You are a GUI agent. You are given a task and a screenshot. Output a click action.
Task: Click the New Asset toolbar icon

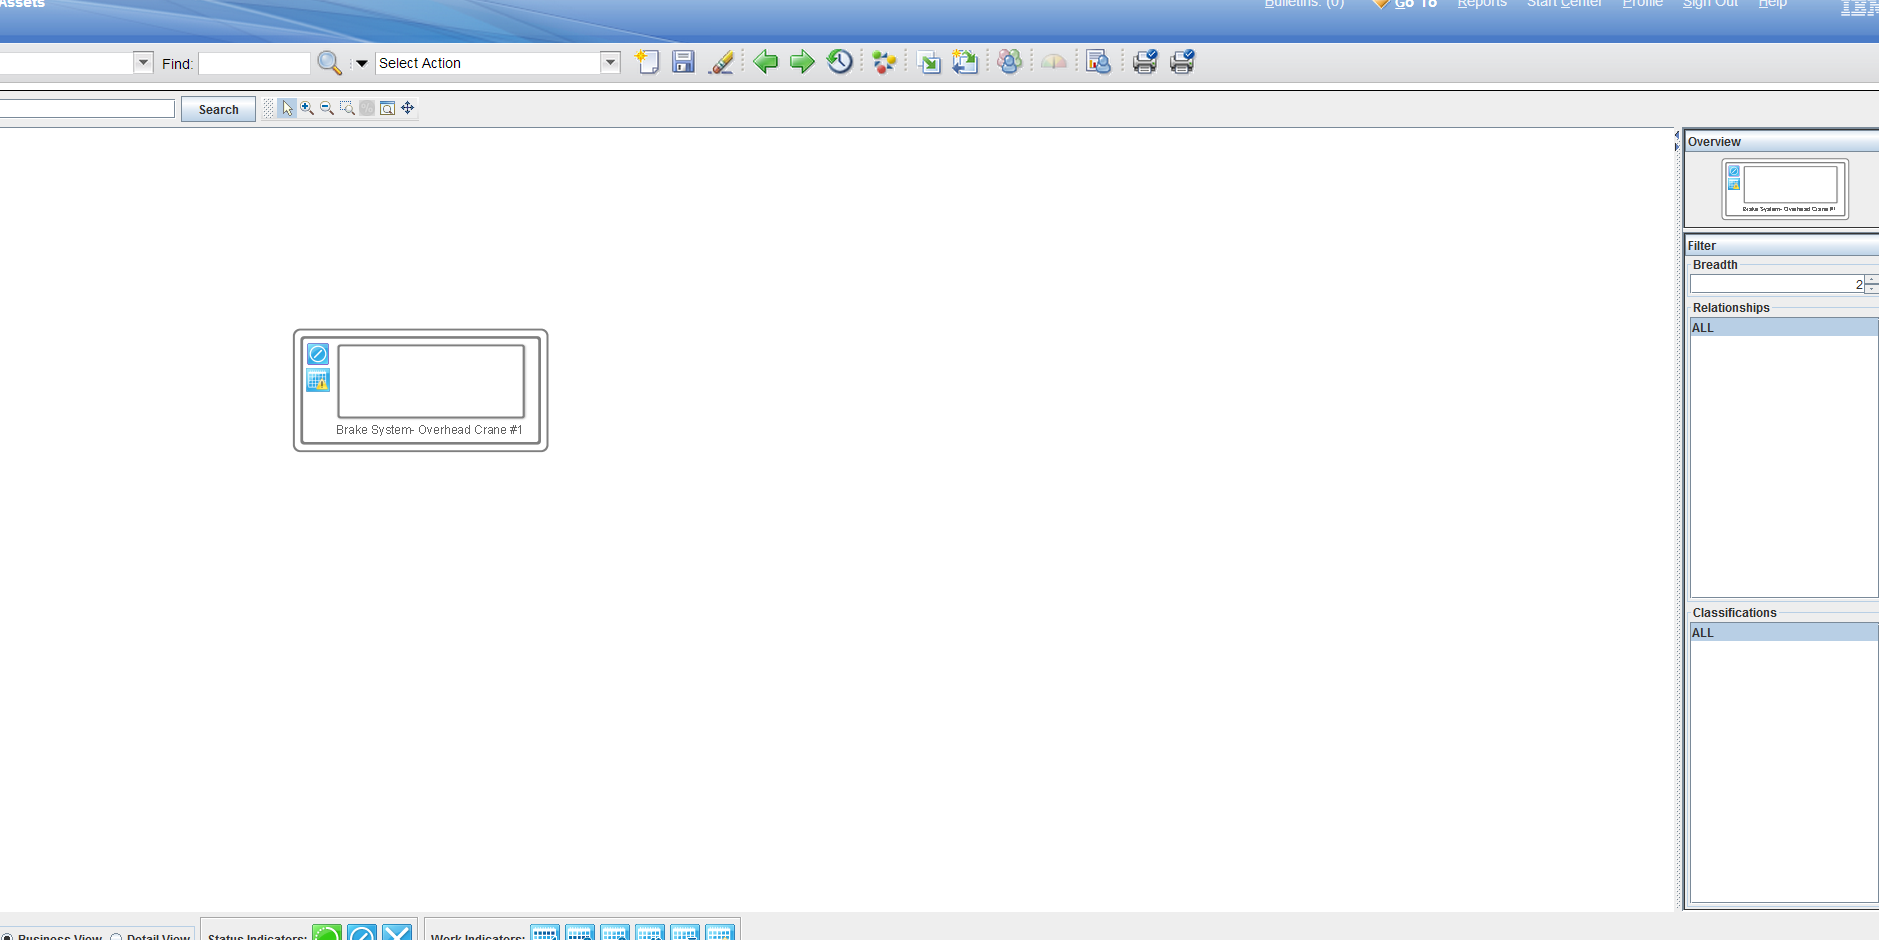(647, 62)
